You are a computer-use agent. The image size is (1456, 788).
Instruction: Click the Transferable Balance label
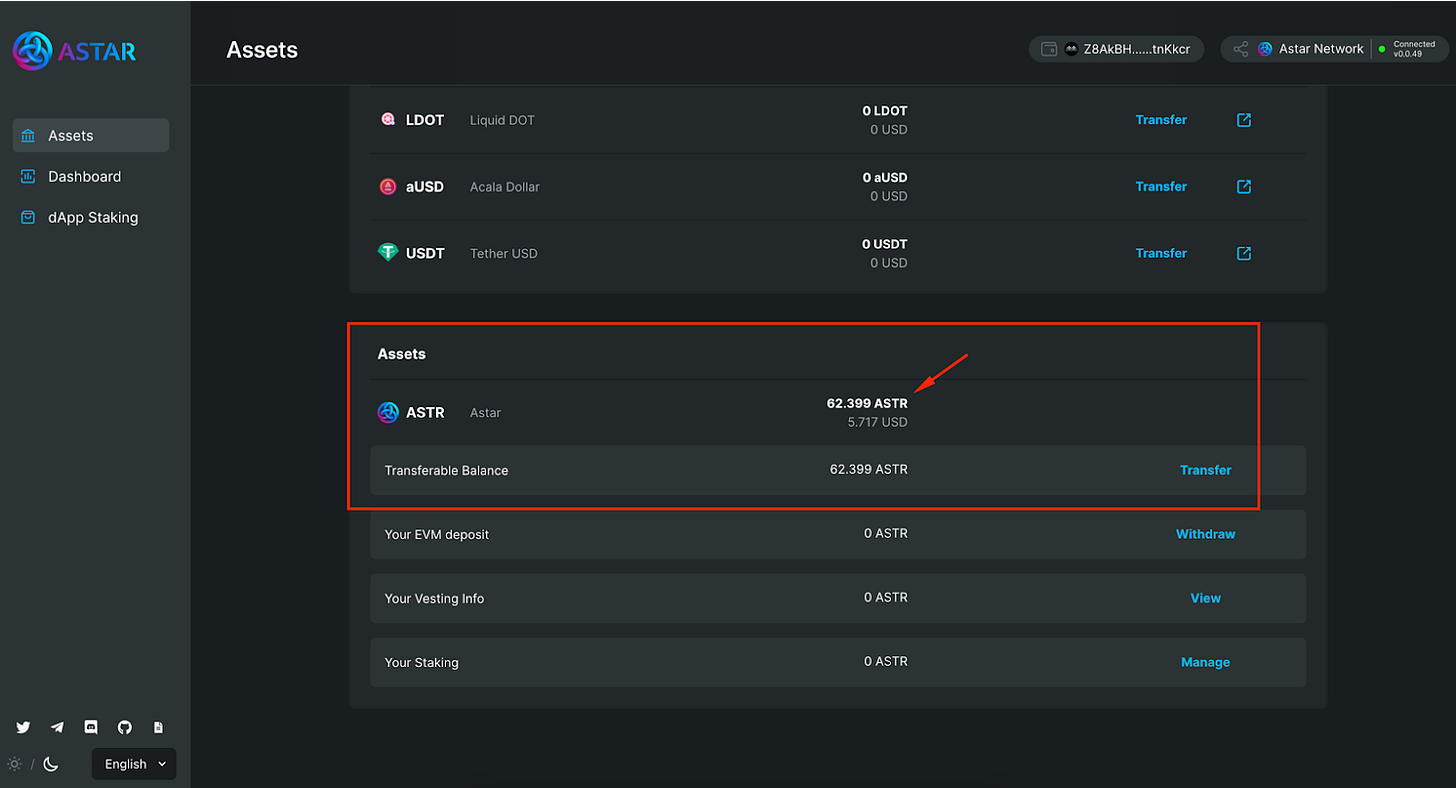pos(446,470)
